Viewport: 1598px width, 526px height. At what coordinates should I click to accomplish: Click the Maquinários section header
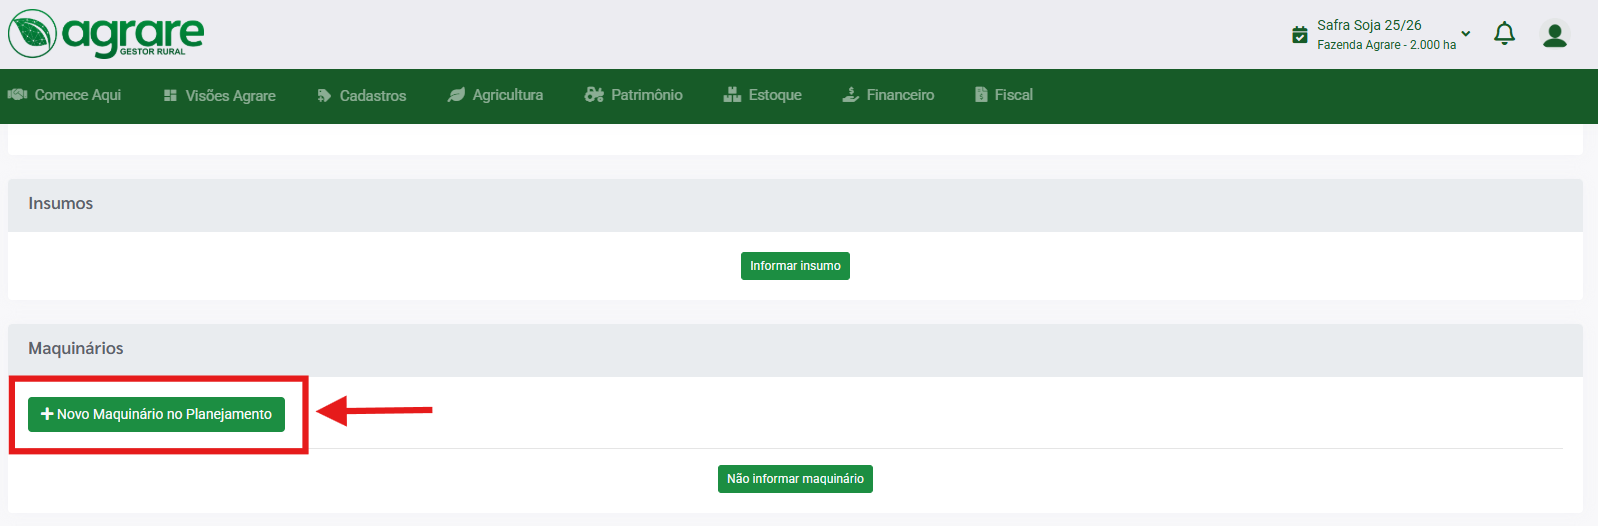click(795, 350)
